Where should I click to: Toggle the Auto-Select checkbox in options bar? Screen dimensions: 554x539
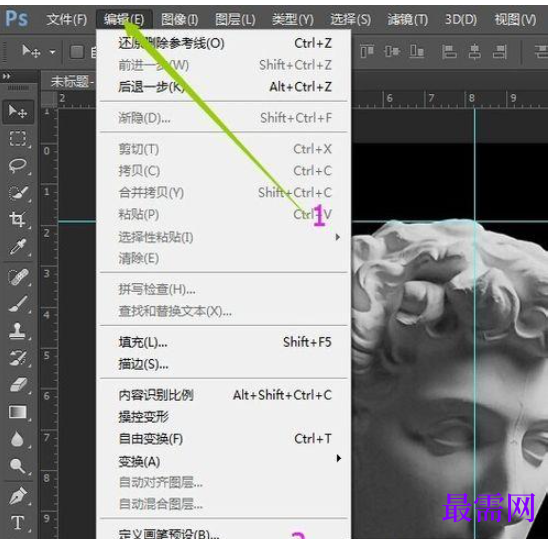tap(77, 52)
